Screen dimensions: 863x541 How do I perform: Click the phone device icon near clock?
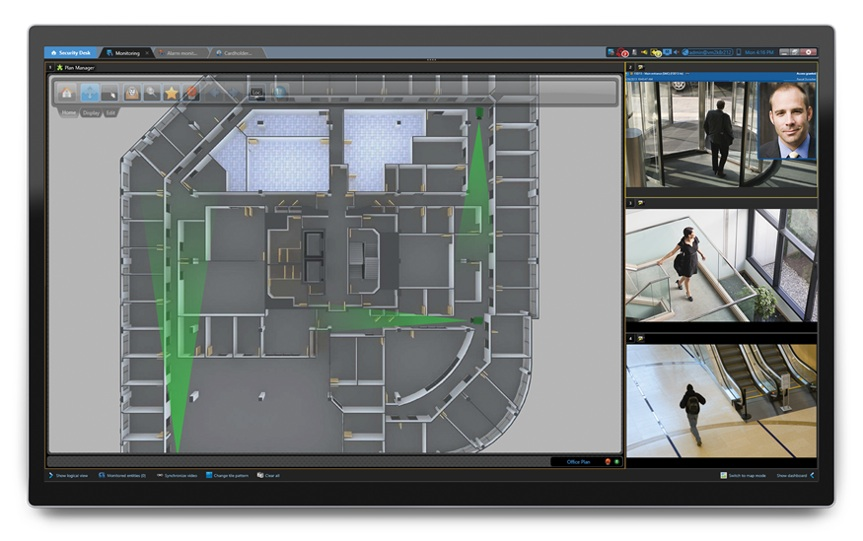(x=739, y=52)
